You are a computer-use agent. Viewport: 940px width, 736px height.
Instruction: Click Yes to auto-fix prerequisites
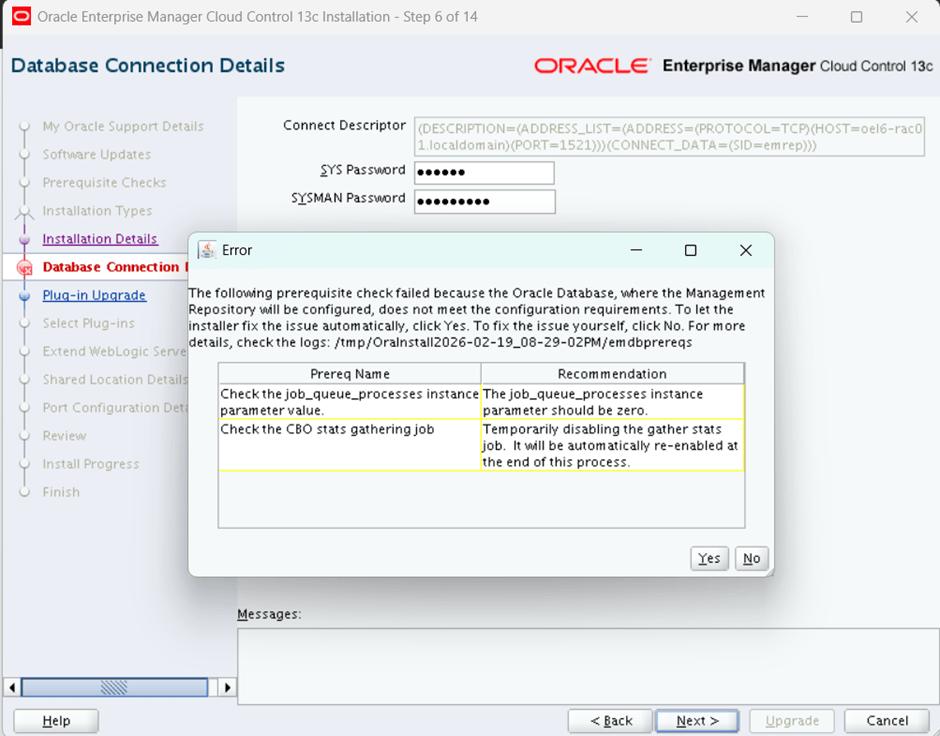[x=709, y=559]
